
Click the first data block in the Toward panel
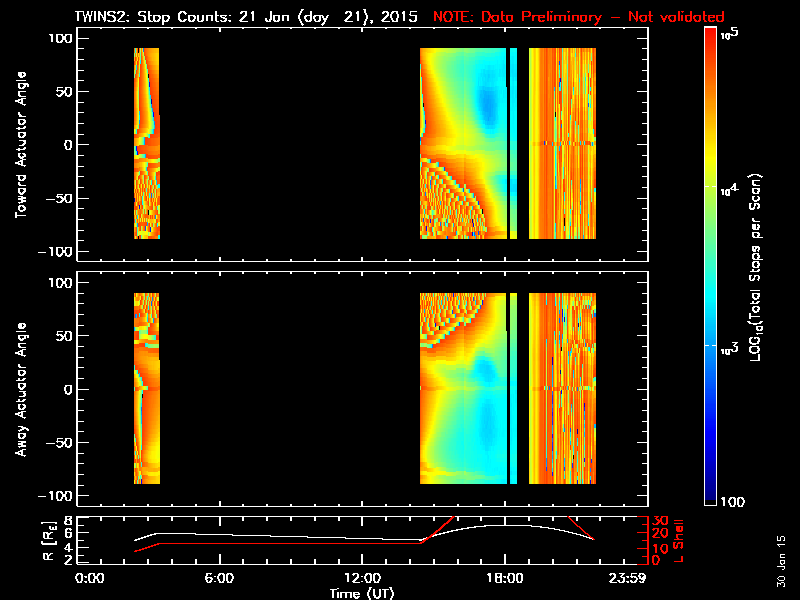(x=147, y=143)
